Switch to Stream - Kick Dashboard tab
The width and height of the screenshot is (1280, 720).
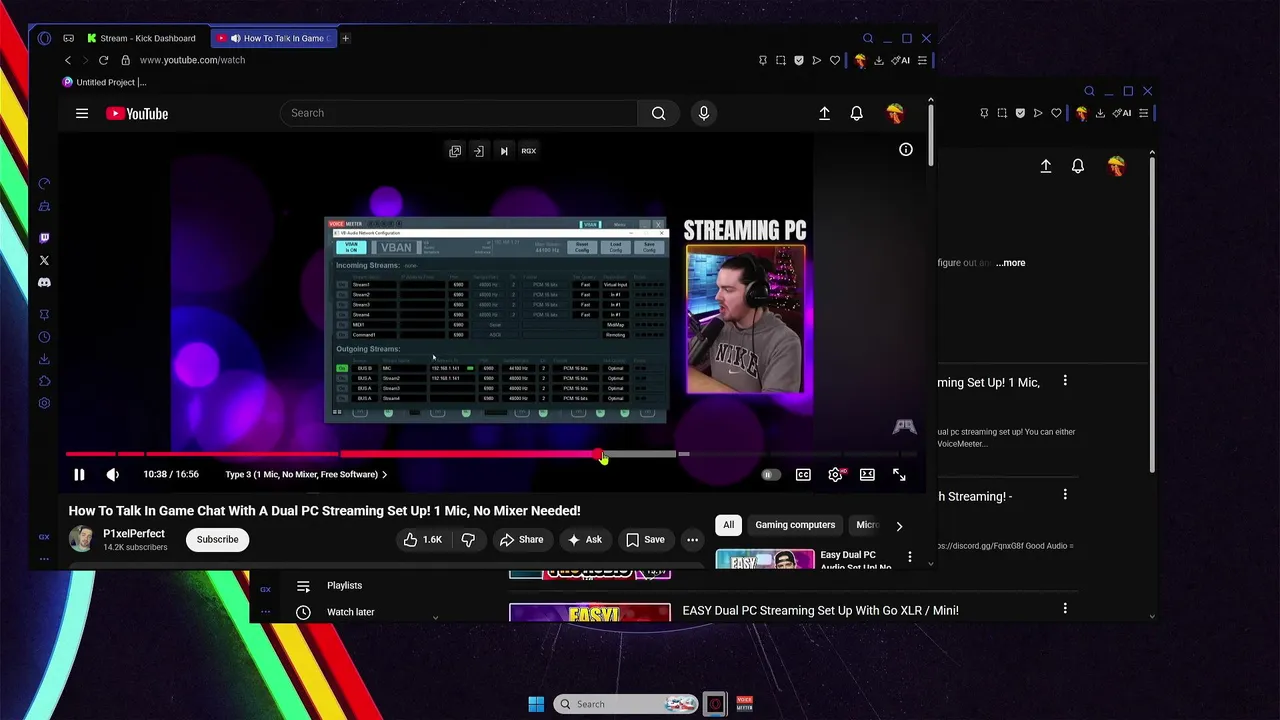[141, 38]
